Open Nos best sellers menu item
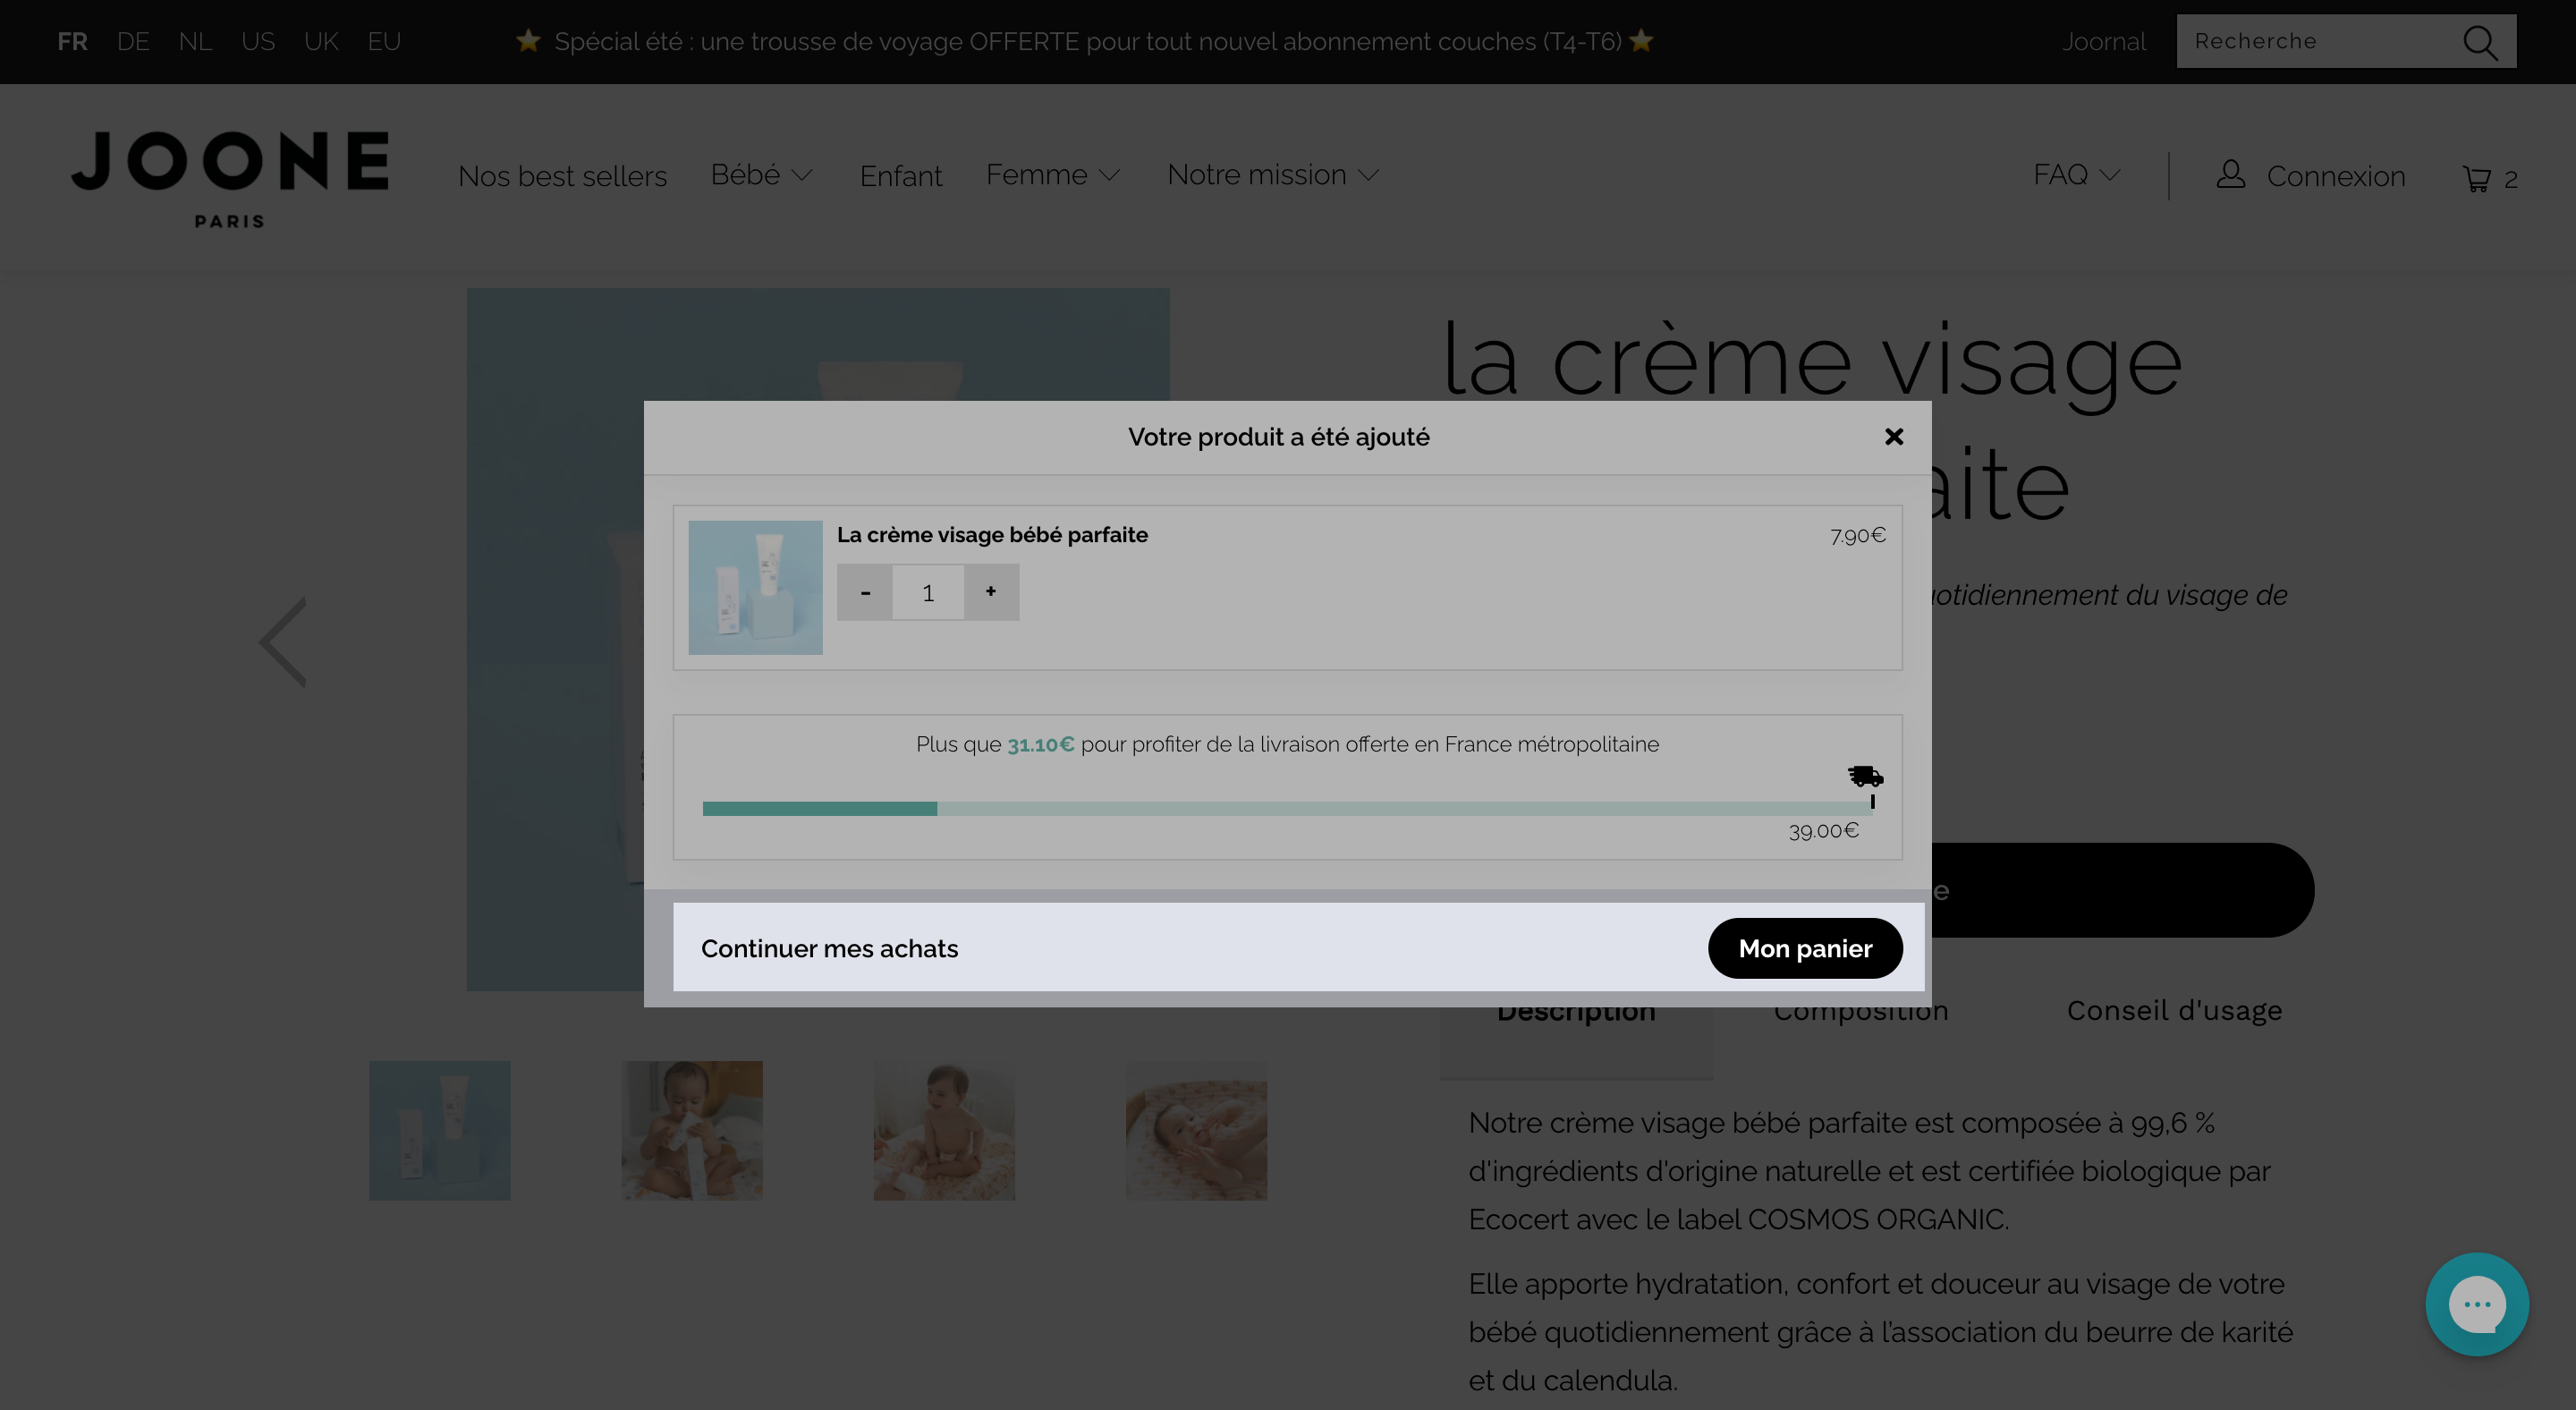2576x1410 pixels. [x=562, y=176]
